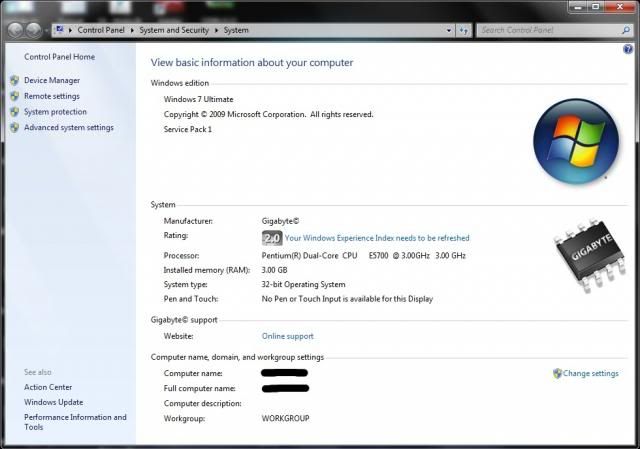The height and width of the screenshot is (449, 640).
Task: Click the Windows Experience Index rating badge
Action: tap(271, 238)
